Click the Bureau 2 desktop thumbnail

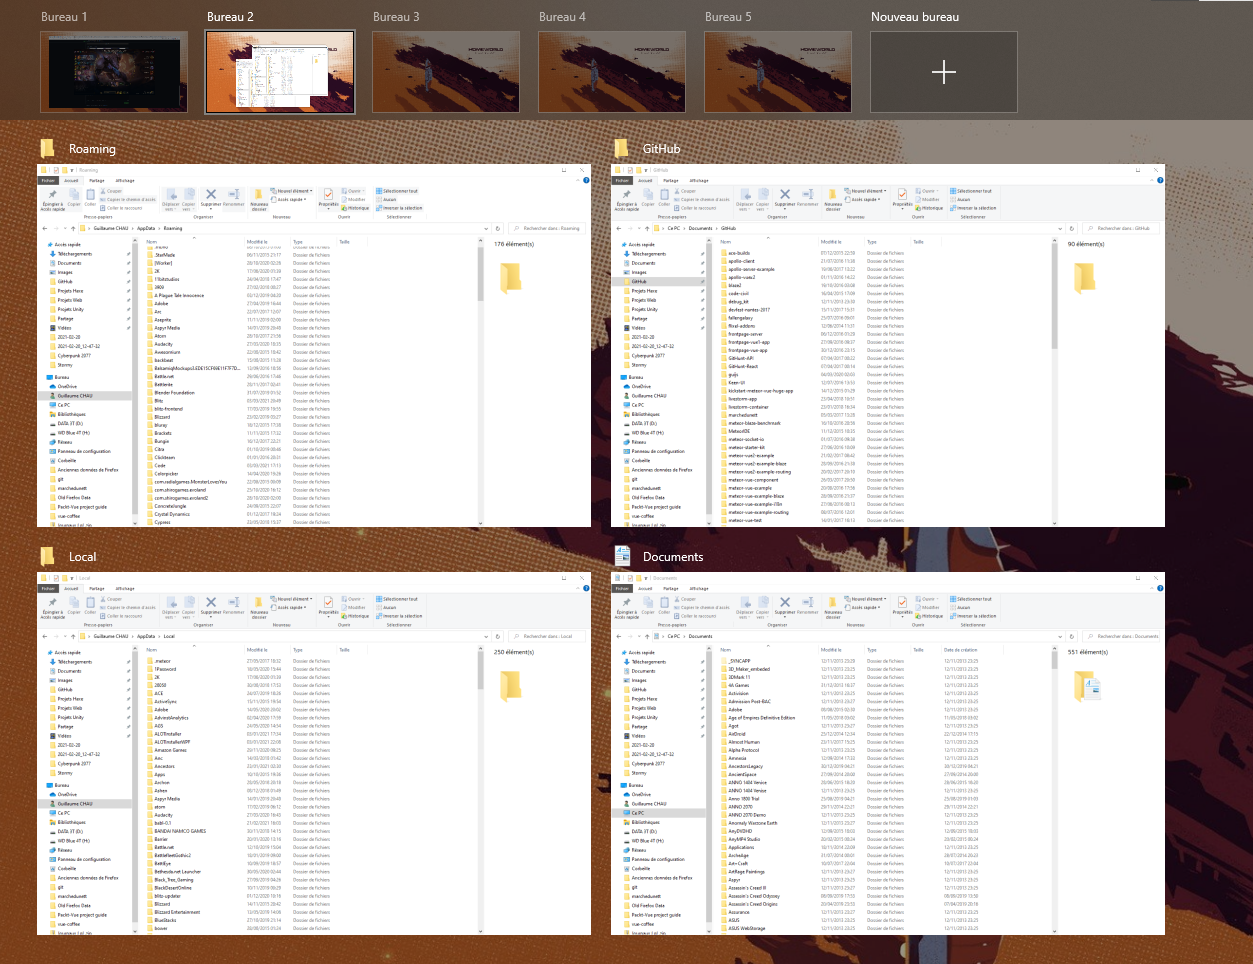[280, 72]
